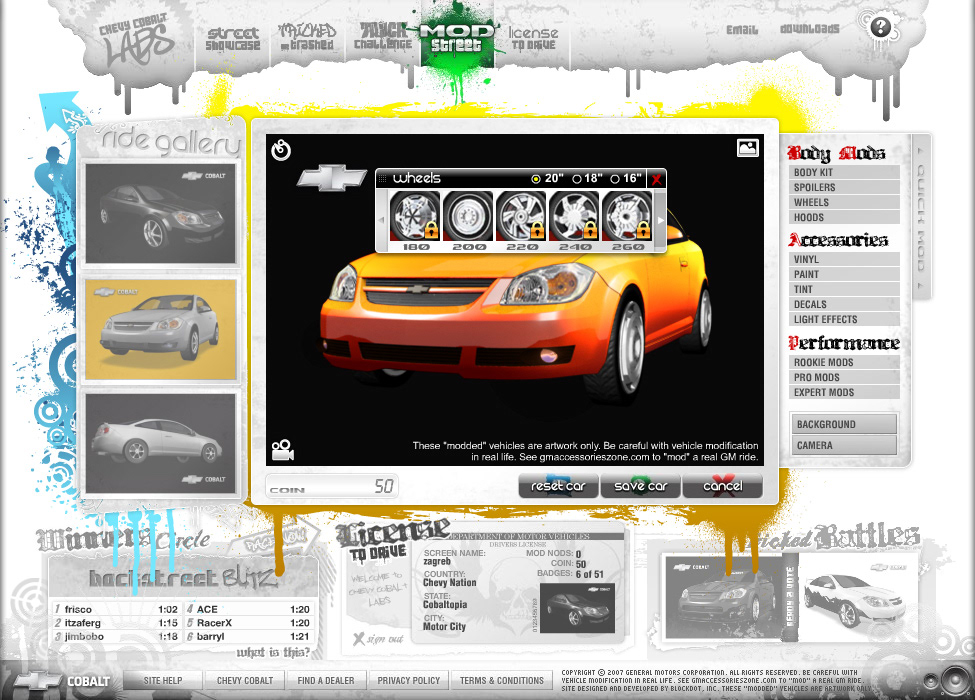This screenshot has width=975, height=700.
Task: Click the video camera icon in car viewer
Action: click(282, 450)
